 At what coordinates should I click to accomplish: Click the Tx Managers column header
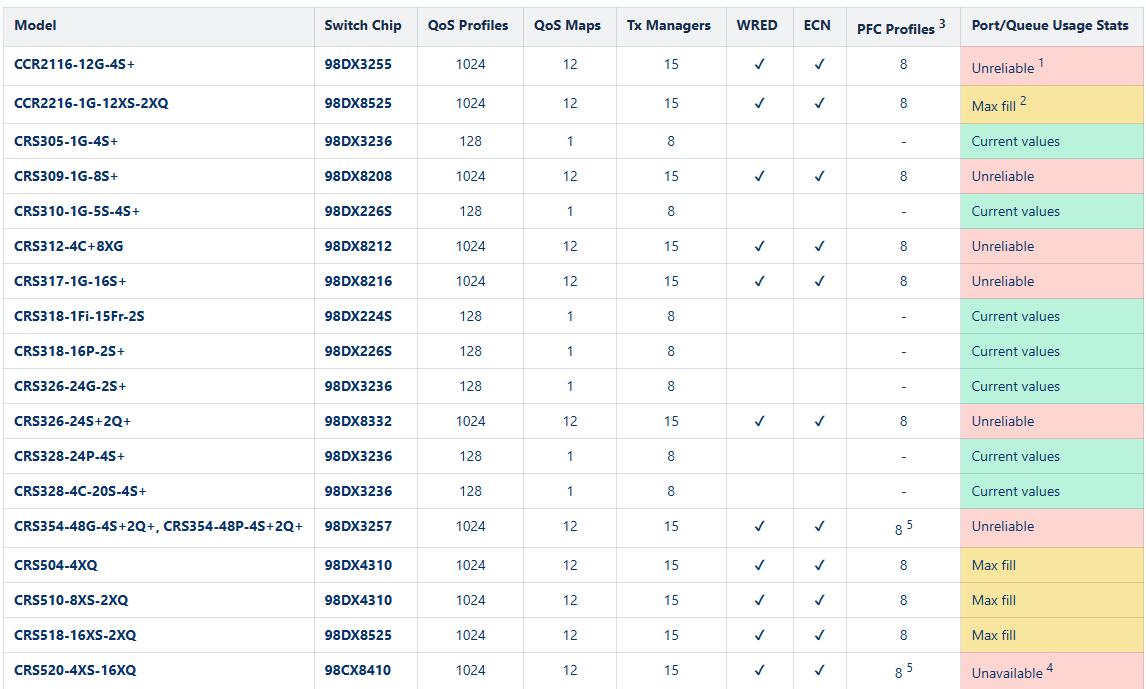(x=669, y=26)
